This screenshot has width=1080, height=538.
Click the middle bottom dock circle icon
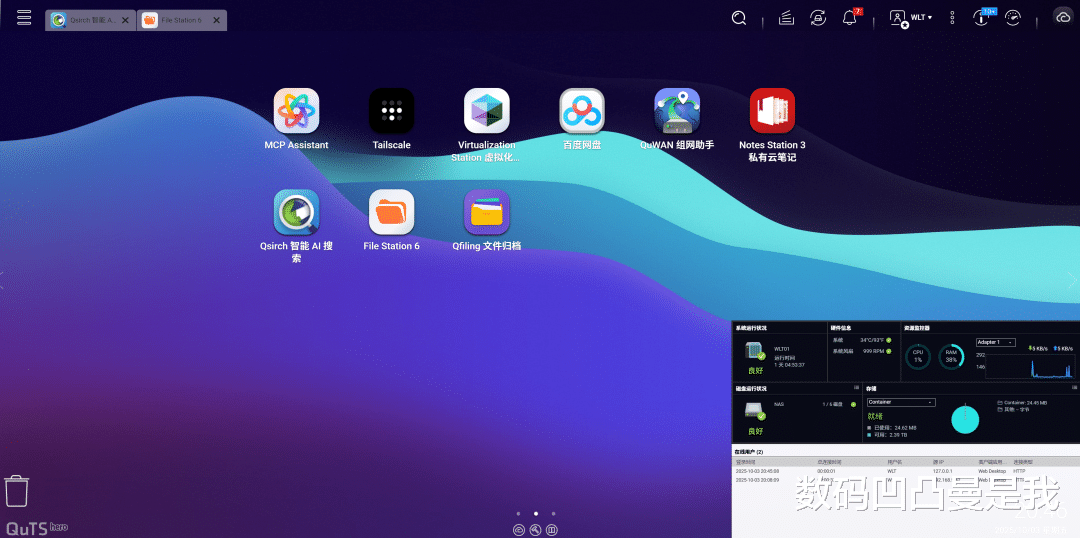535,530
